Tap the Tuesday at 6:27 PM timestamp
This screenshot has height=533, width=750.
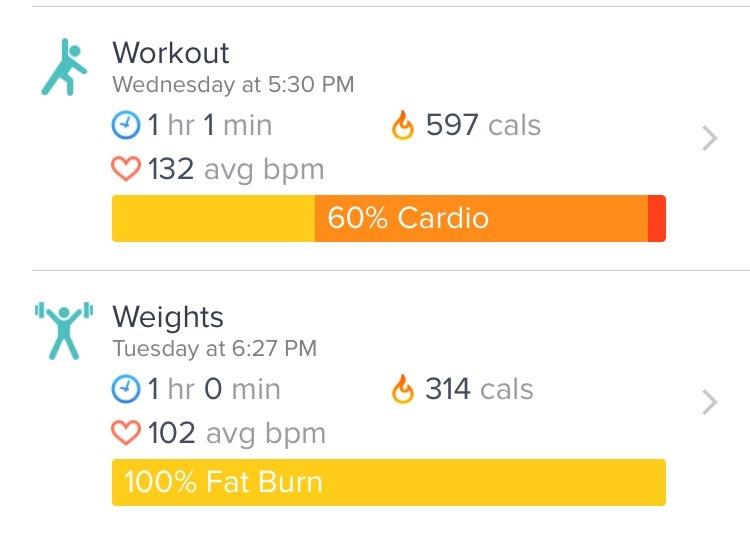(x=214, y=349)
